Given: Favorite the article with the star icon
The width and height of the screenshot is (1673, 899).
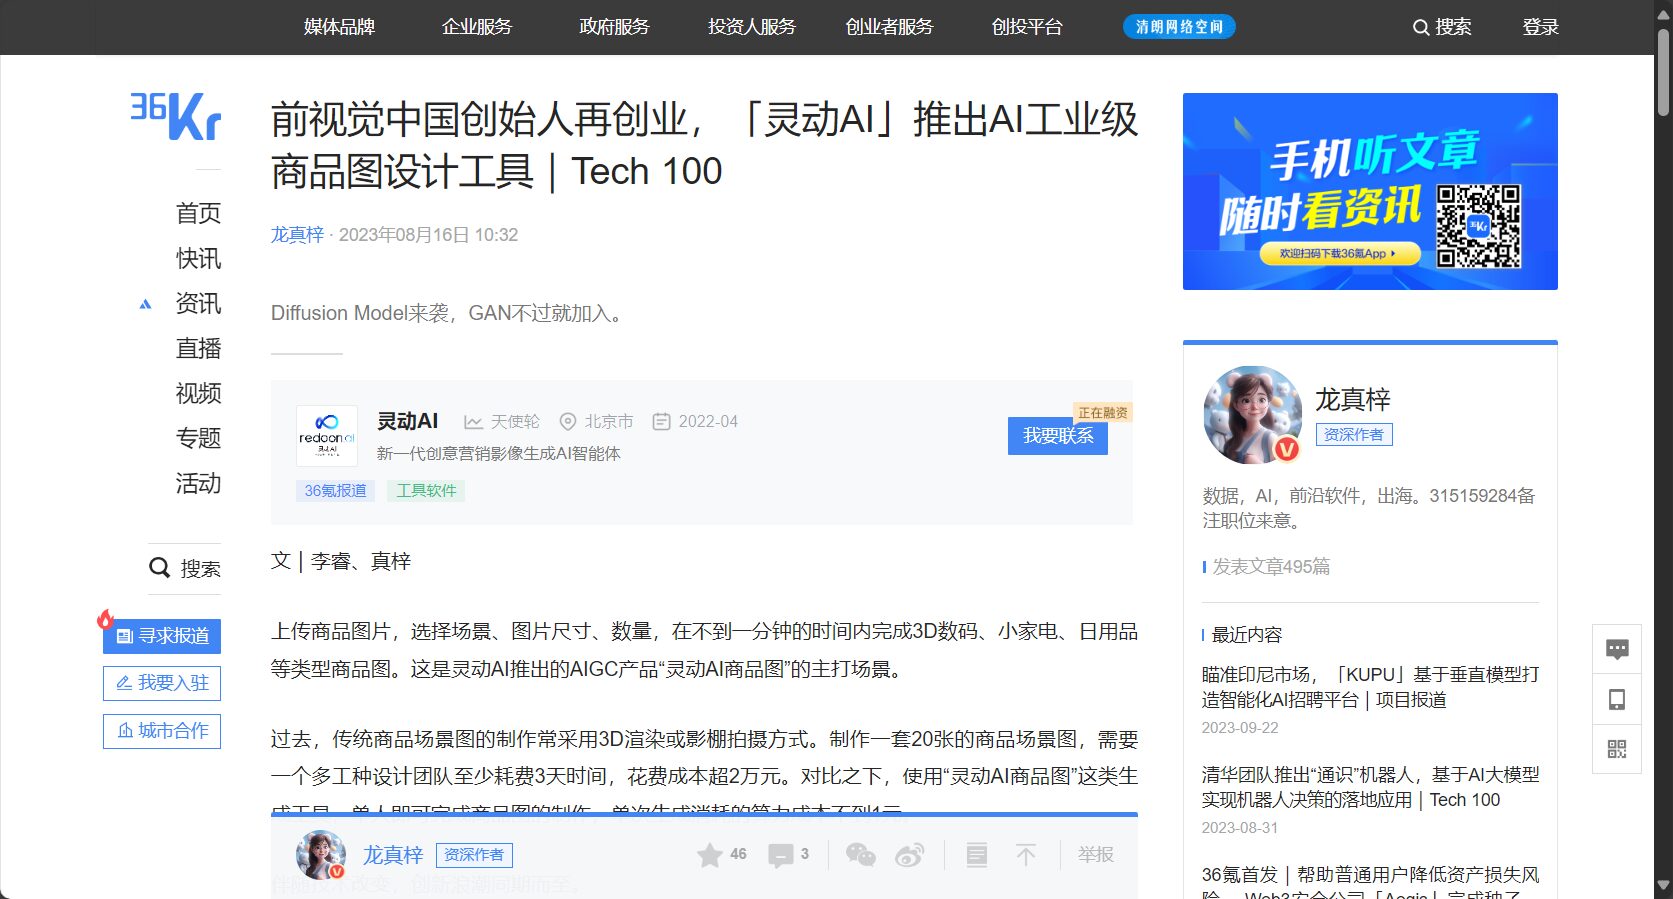Looking at the screenshot, I should tap(710, 855).
